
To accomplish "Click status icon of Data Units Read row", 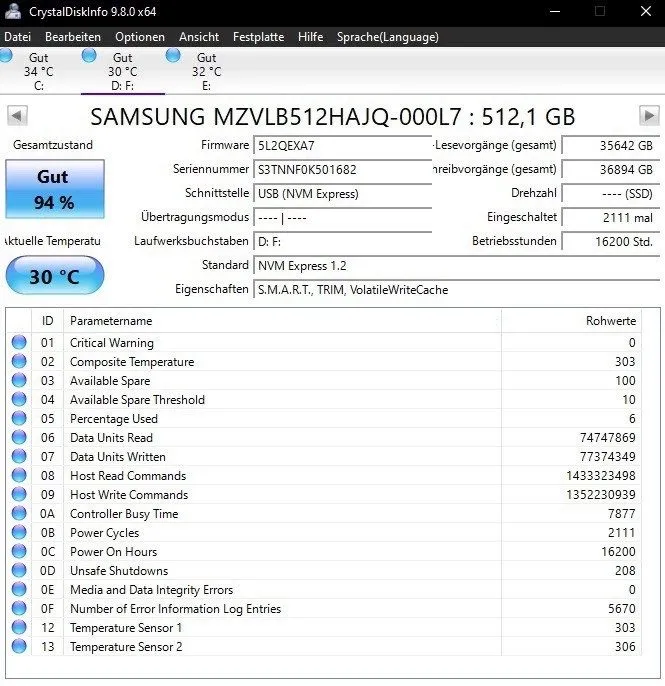I will coord(19,437).
